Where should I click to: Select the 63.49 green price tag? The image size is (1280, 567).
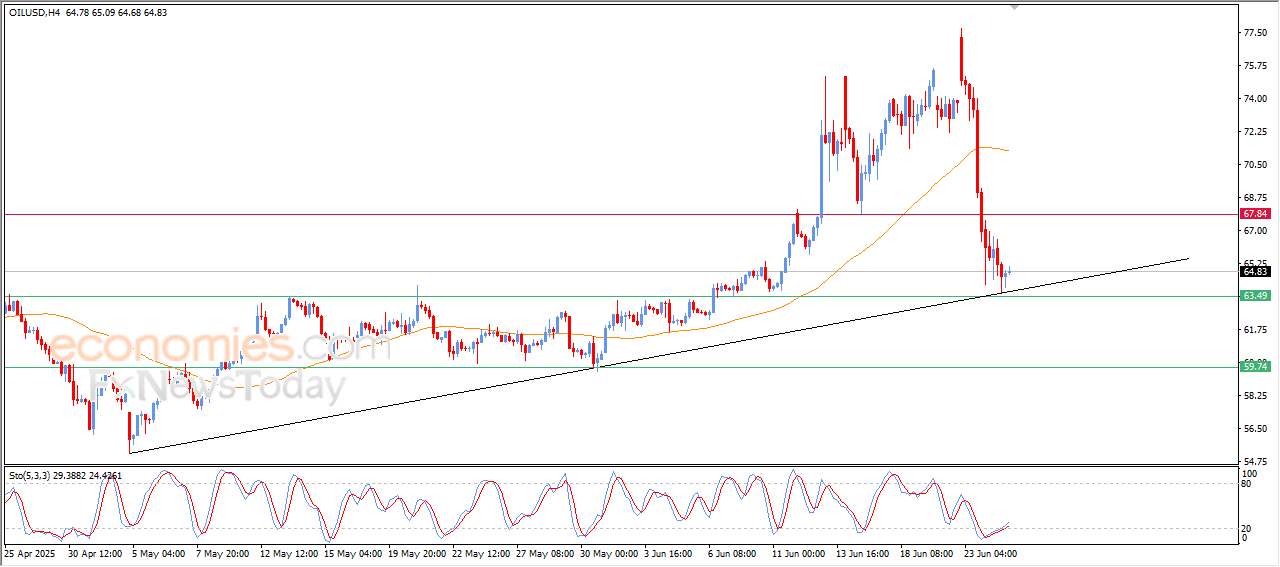[x=1256, y=296]
